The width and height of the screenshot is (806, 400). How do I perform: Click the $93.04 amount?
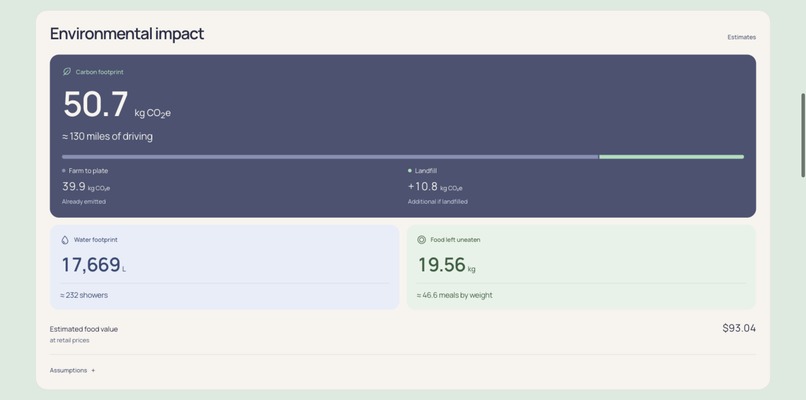[739, 328]
